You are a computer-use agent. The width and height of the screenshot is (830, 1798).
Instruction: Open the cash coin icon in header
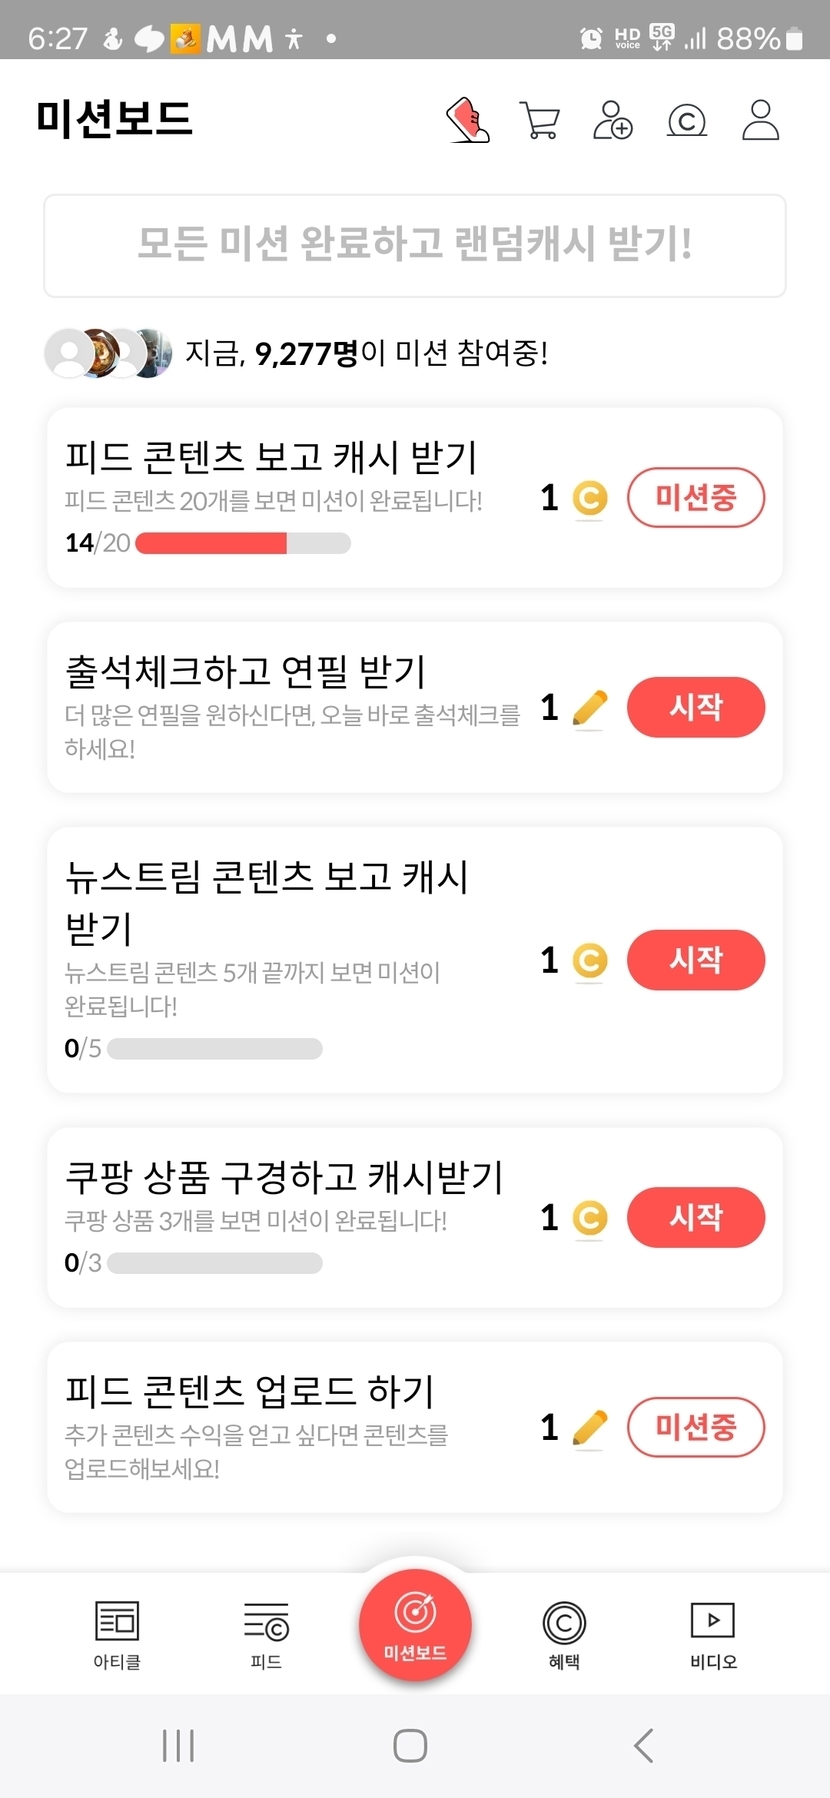pyautogui.click(x=687, y=121)
